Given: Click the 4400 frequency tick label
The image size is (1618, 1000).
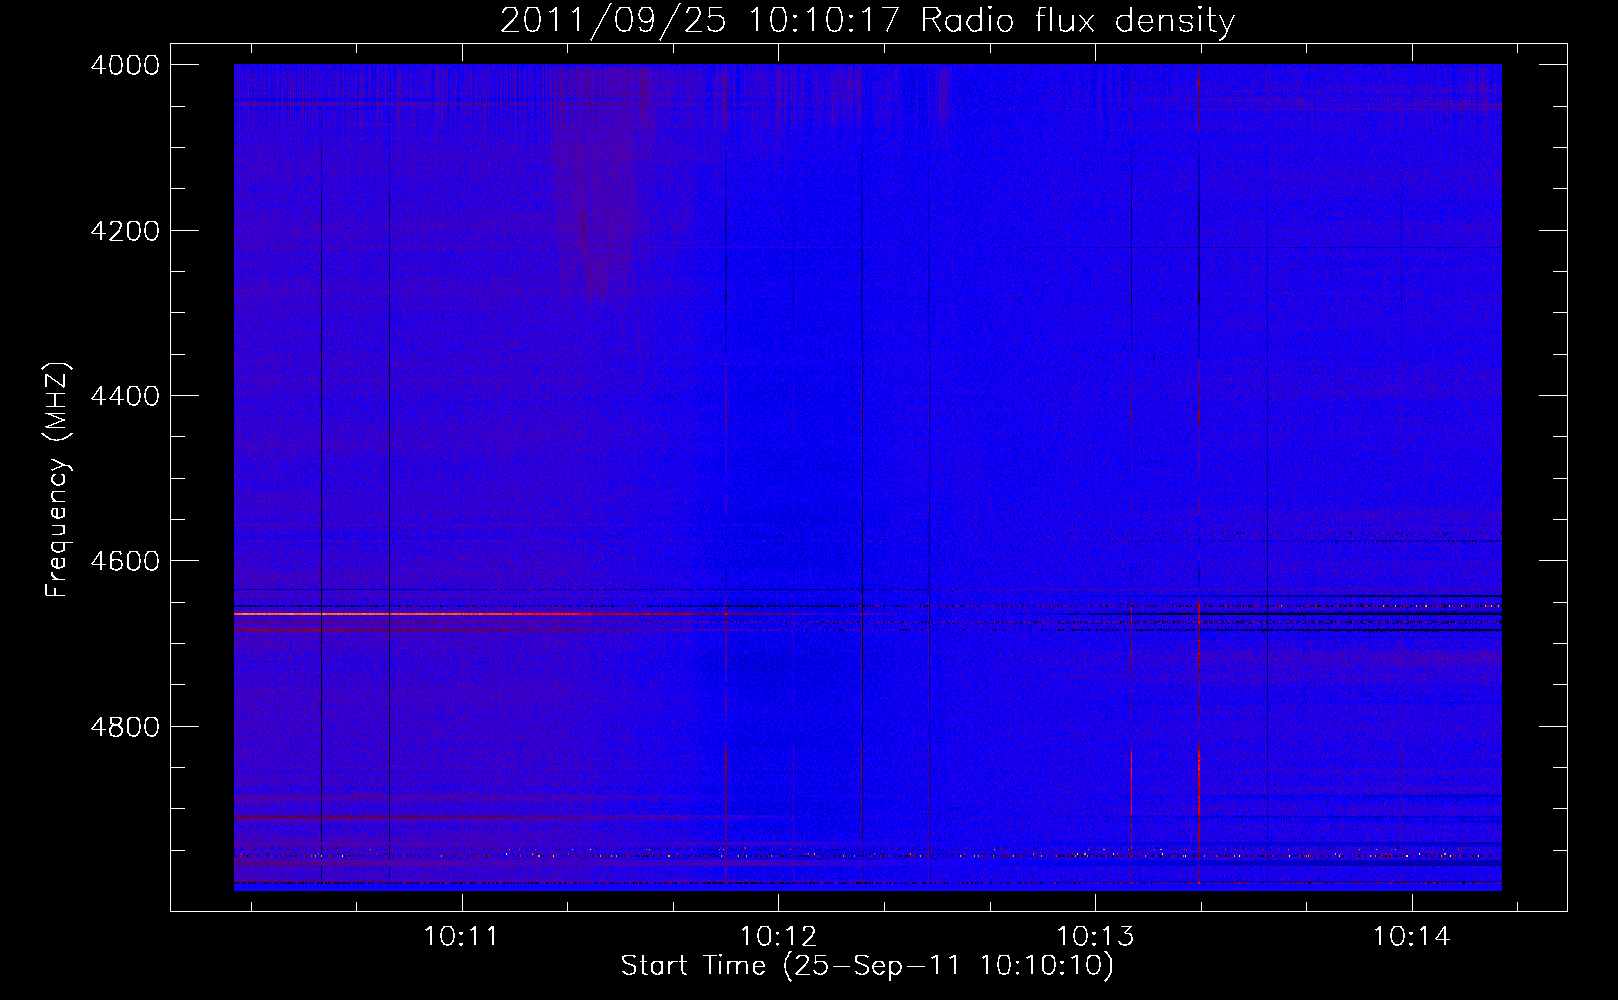Looking at the screenshot, I should click(x=125, y=396).
